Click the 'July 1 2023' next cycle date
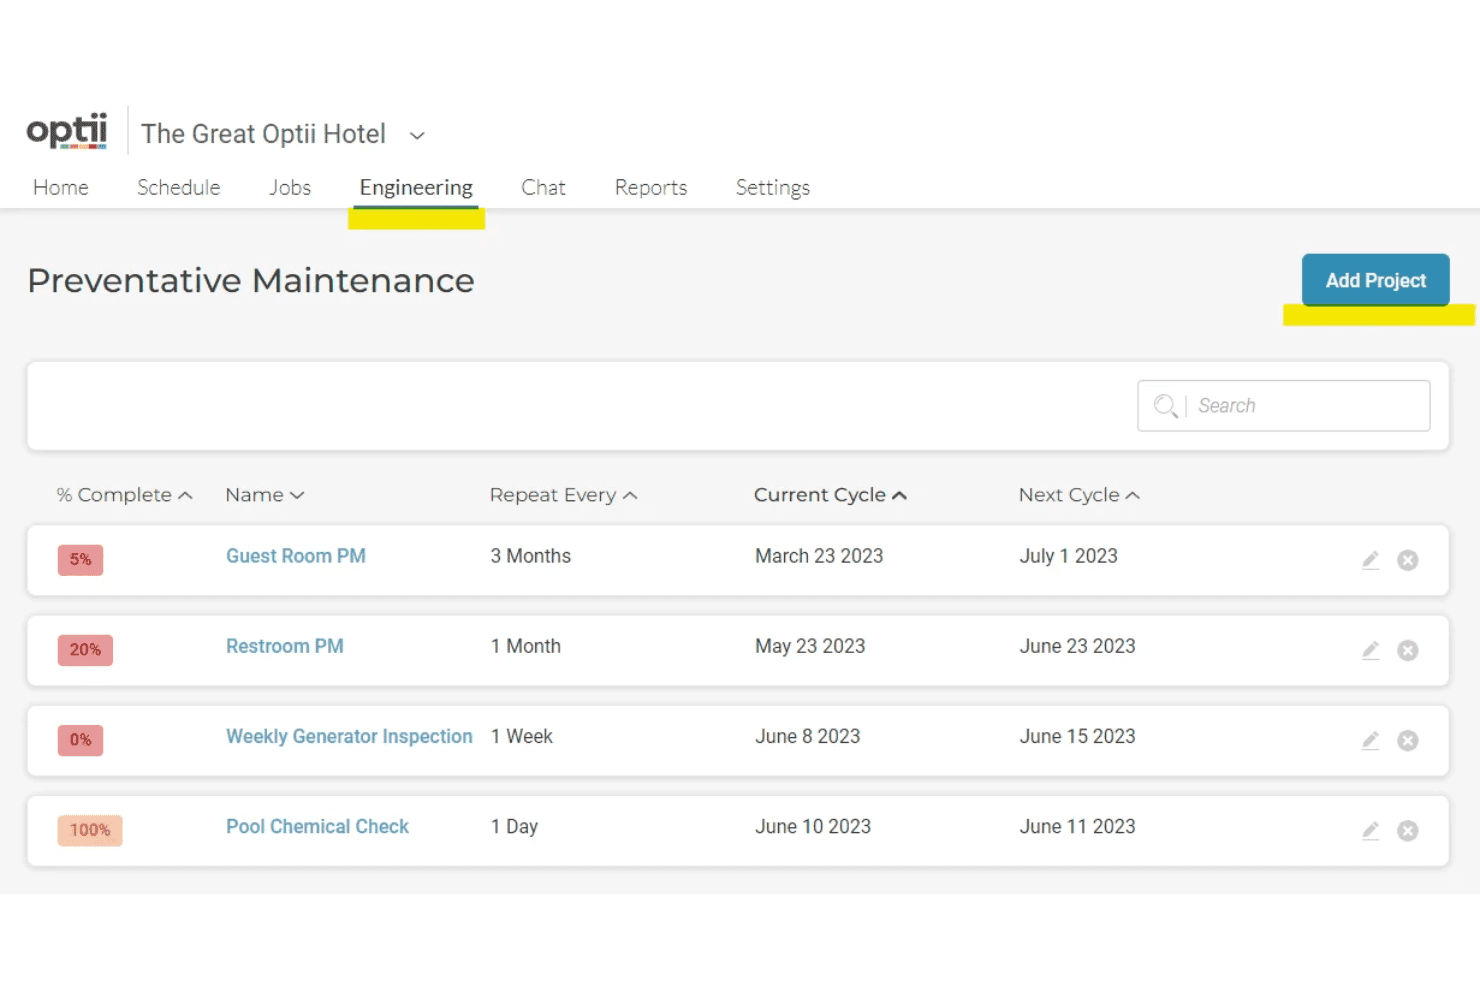The height and width of the screenshot is (987, 1480). 1068,556
